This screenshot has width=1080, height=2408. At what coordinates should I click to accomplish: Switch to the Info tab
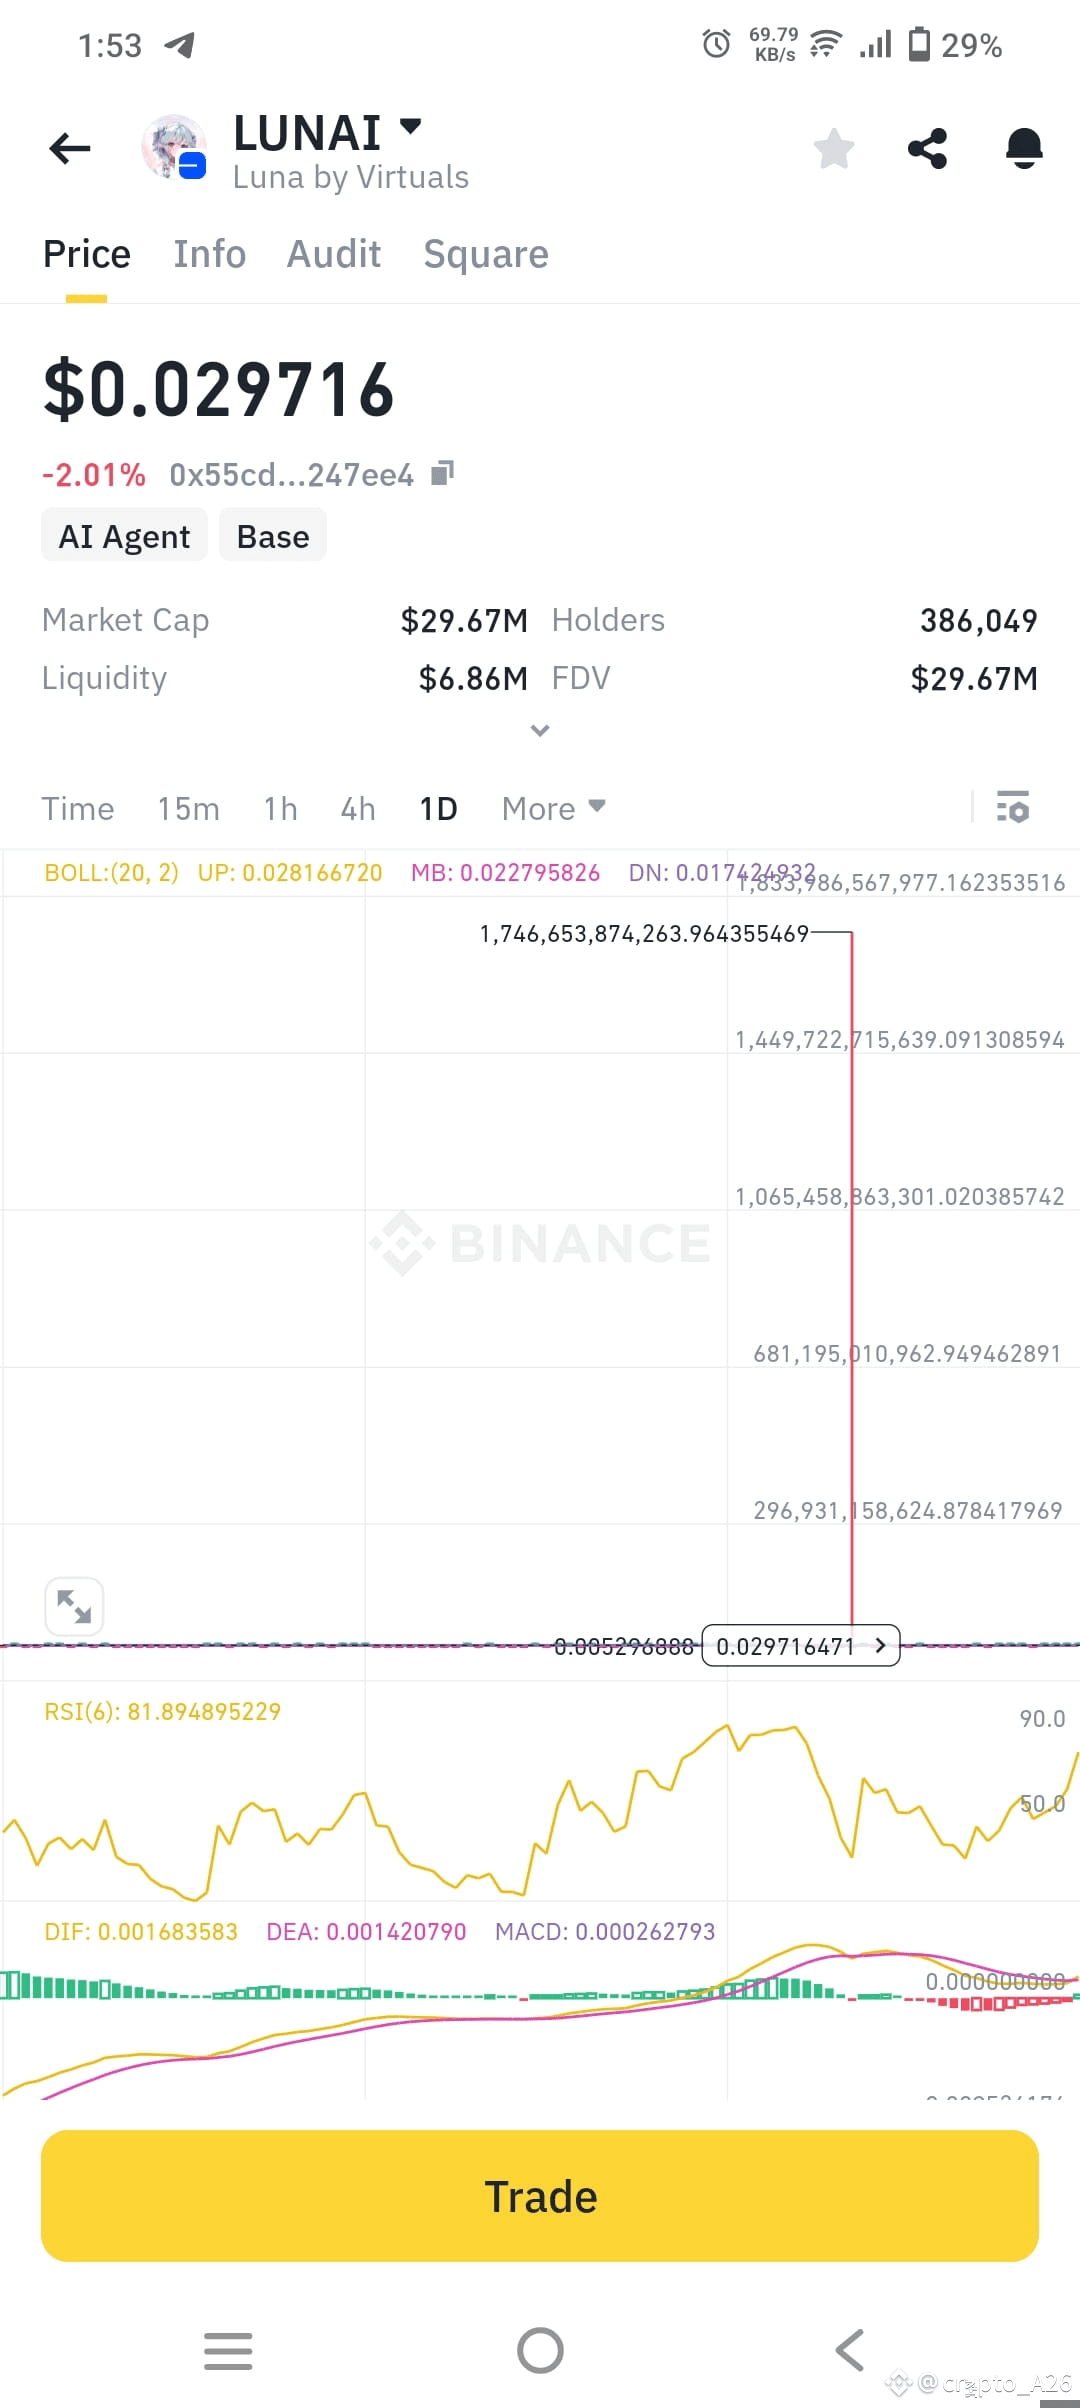tap(209, 254)
